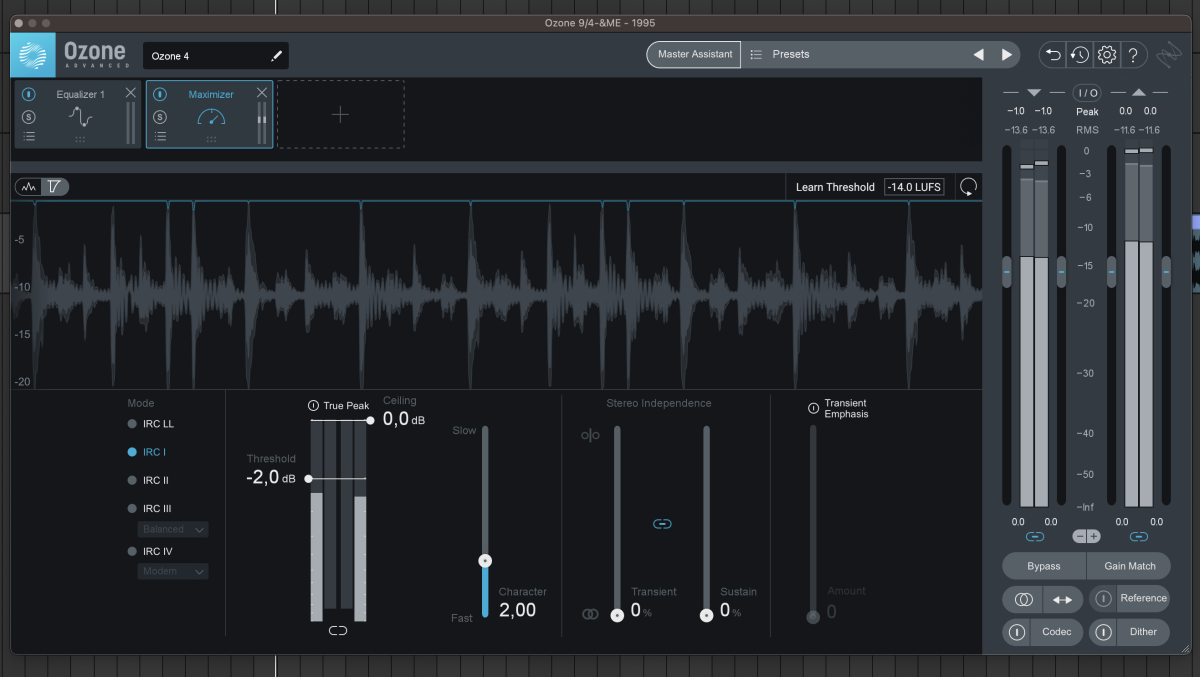Toggle Reference power button

pyautogui.click(x=1103, y=598)
